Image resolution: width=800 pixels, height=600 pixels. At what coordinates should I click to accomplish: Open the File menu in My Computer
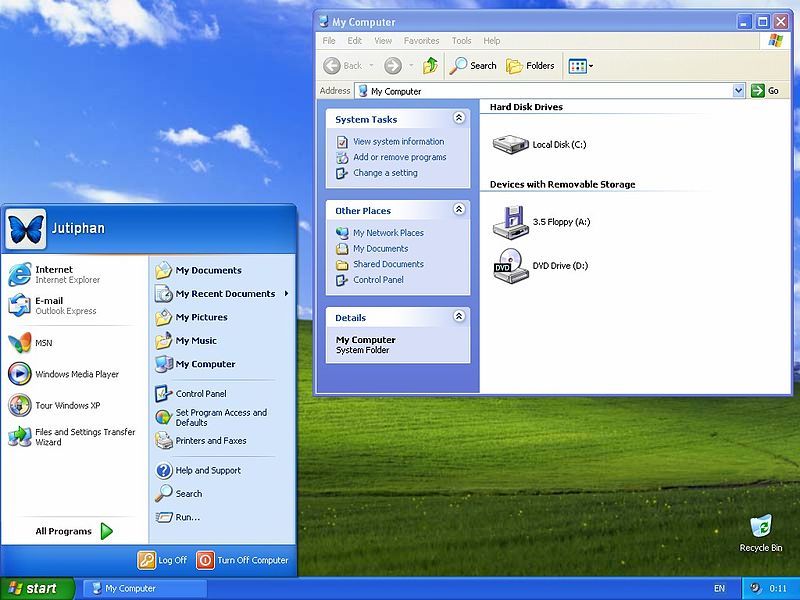pyautogui.click(x=329, y=41)
